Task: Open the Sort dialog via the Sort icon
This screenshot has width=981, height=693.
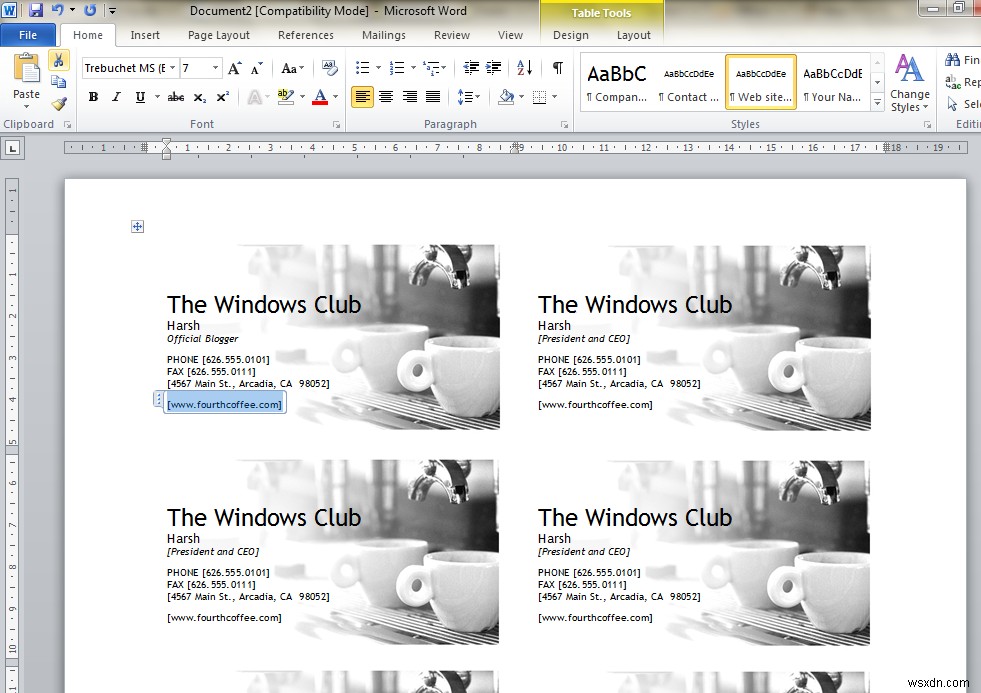Action: click(x=522, y=68)
